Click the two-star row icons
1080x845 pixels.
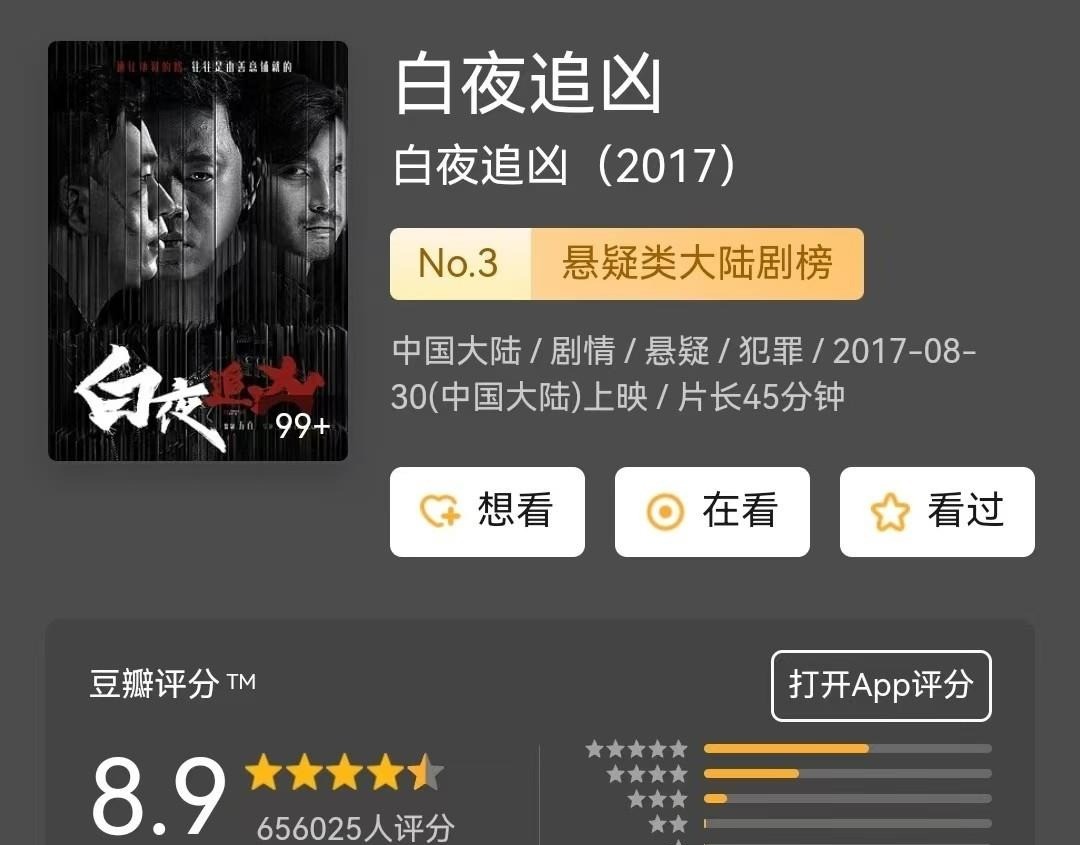pos(668,823)
